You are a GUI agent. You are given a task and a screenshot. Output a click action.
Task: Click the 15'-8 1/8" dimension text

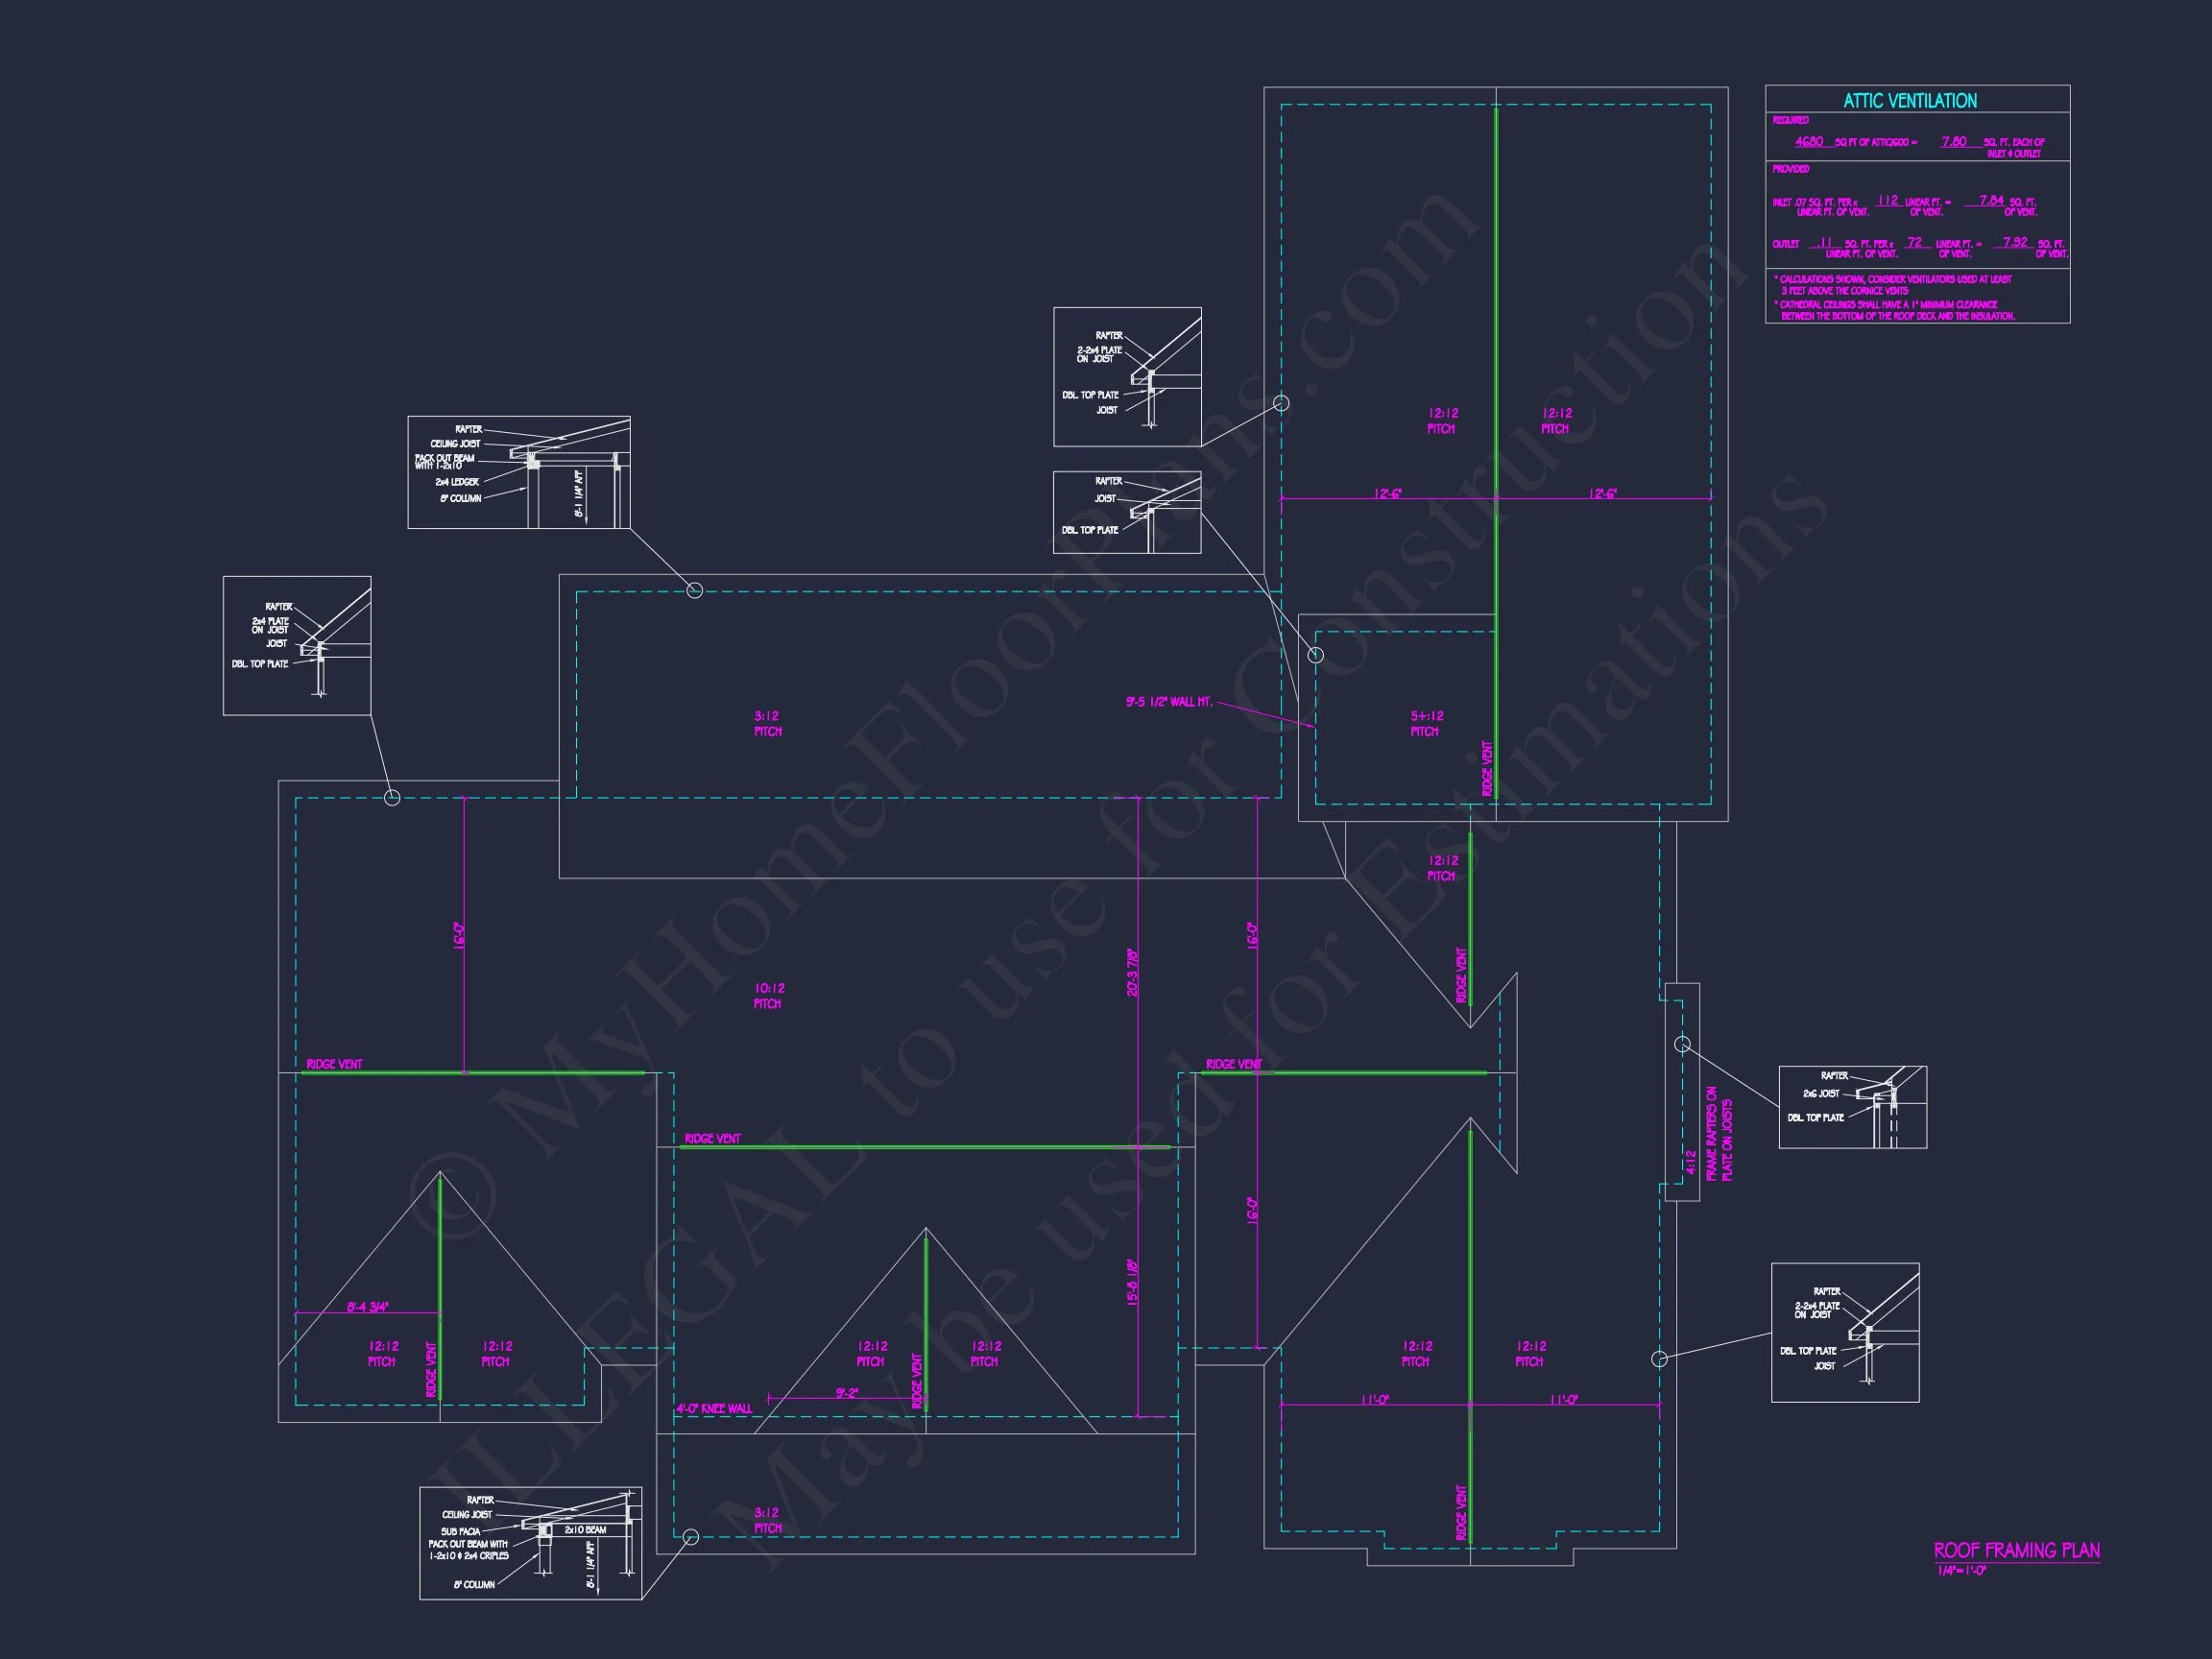(x=1132, y=1282)
